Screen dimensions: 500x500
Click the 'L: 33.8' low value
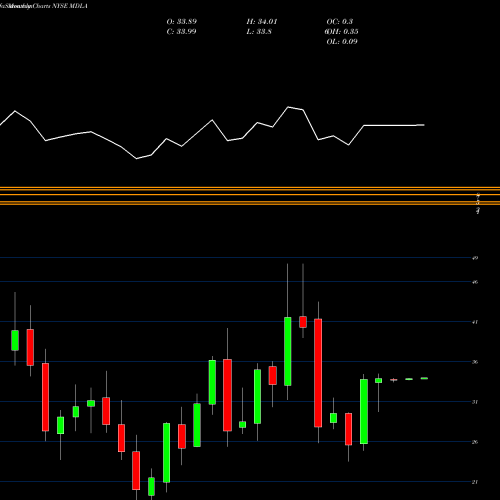coord(259,32)
